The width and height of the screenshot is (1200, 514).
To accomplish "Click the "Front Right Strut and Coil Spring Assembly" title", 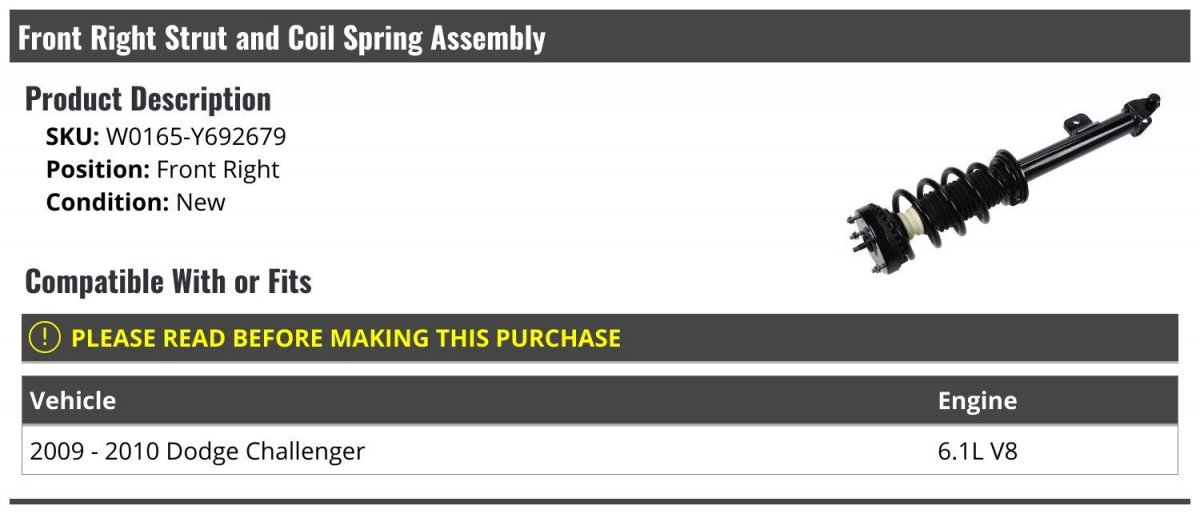I will (282, 38).
